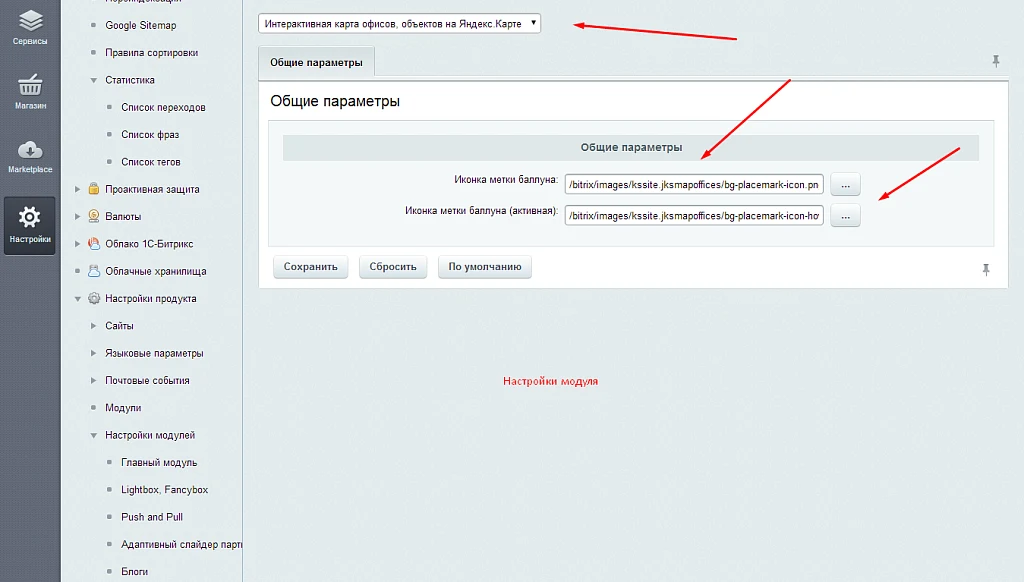This screenshot has height=582, width=1024.
Task: Open Главный модуль settings
Action: tap(159, 462)
